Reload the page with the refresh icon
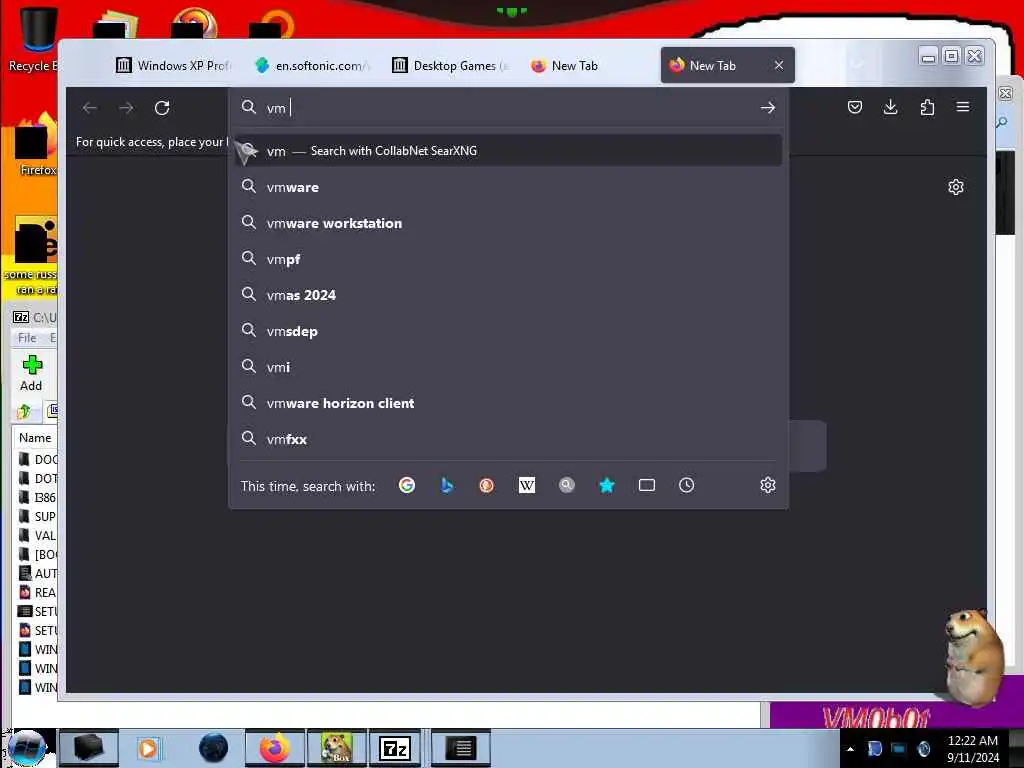Image resolution: width=1024 pixels, height=768 pixels. [162, 108]
